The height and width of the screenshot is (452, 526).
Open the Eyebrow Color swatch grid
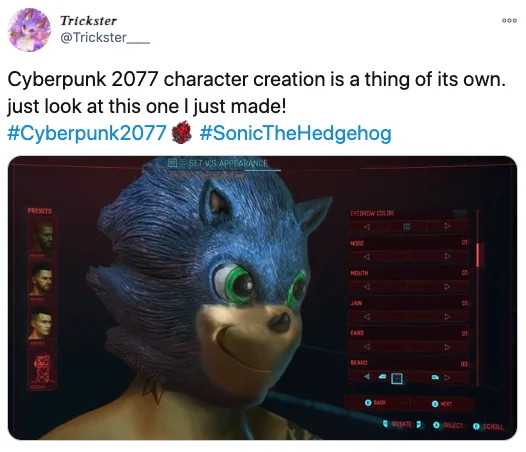coord(407,227)
